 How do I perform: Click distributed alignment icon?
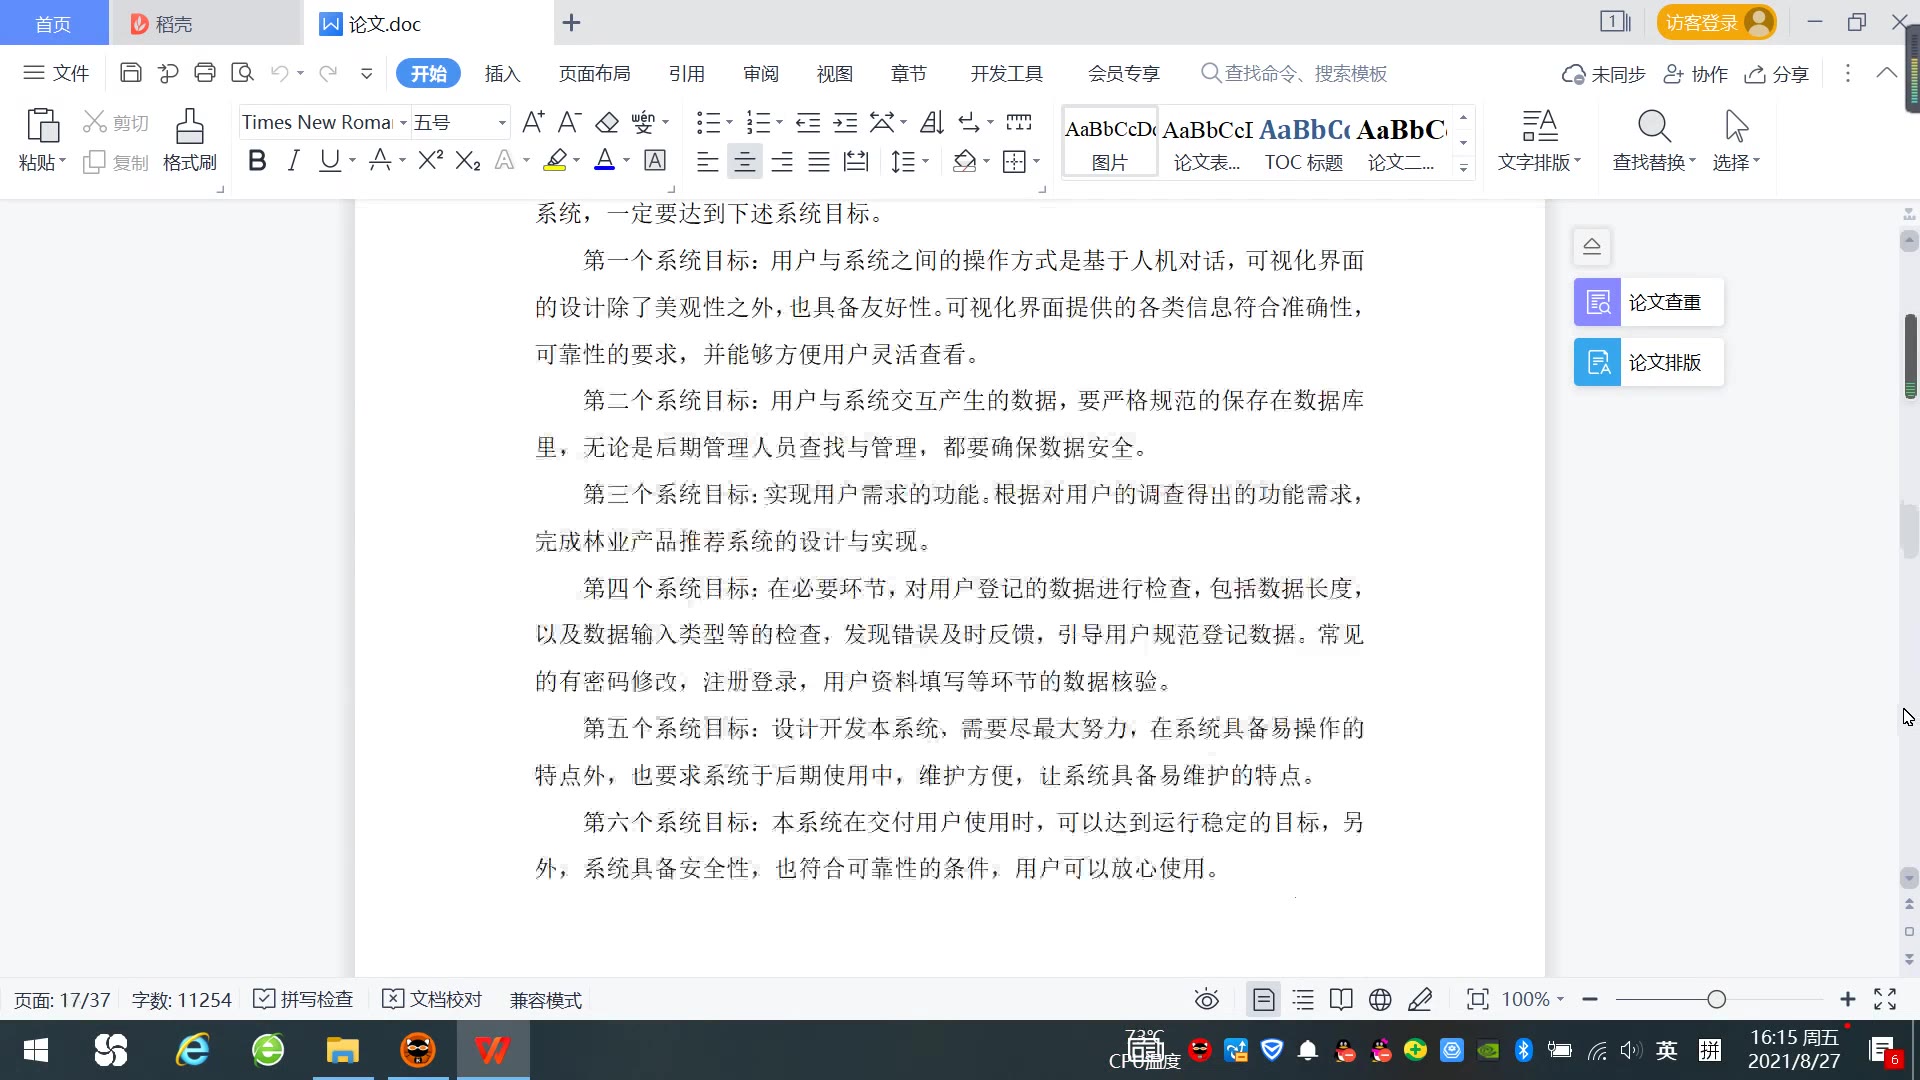click(856, 161)
